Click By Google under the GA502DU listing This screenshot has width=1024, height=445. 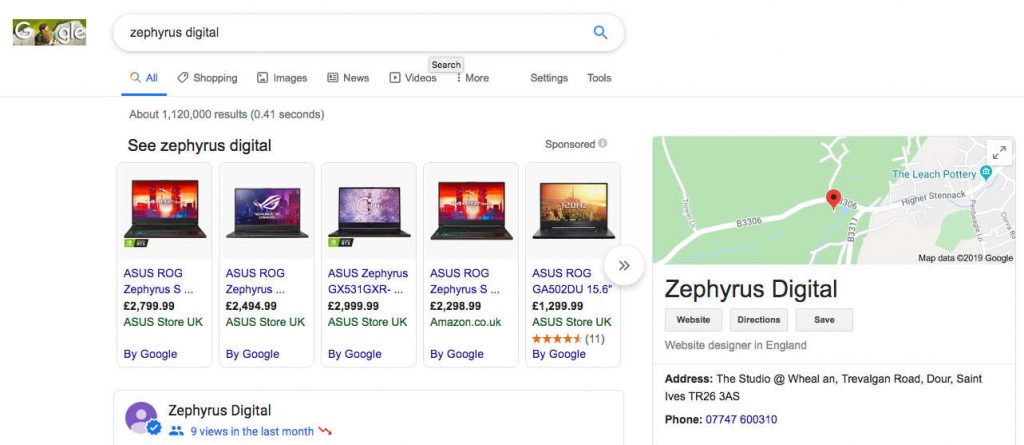[559, 354]
